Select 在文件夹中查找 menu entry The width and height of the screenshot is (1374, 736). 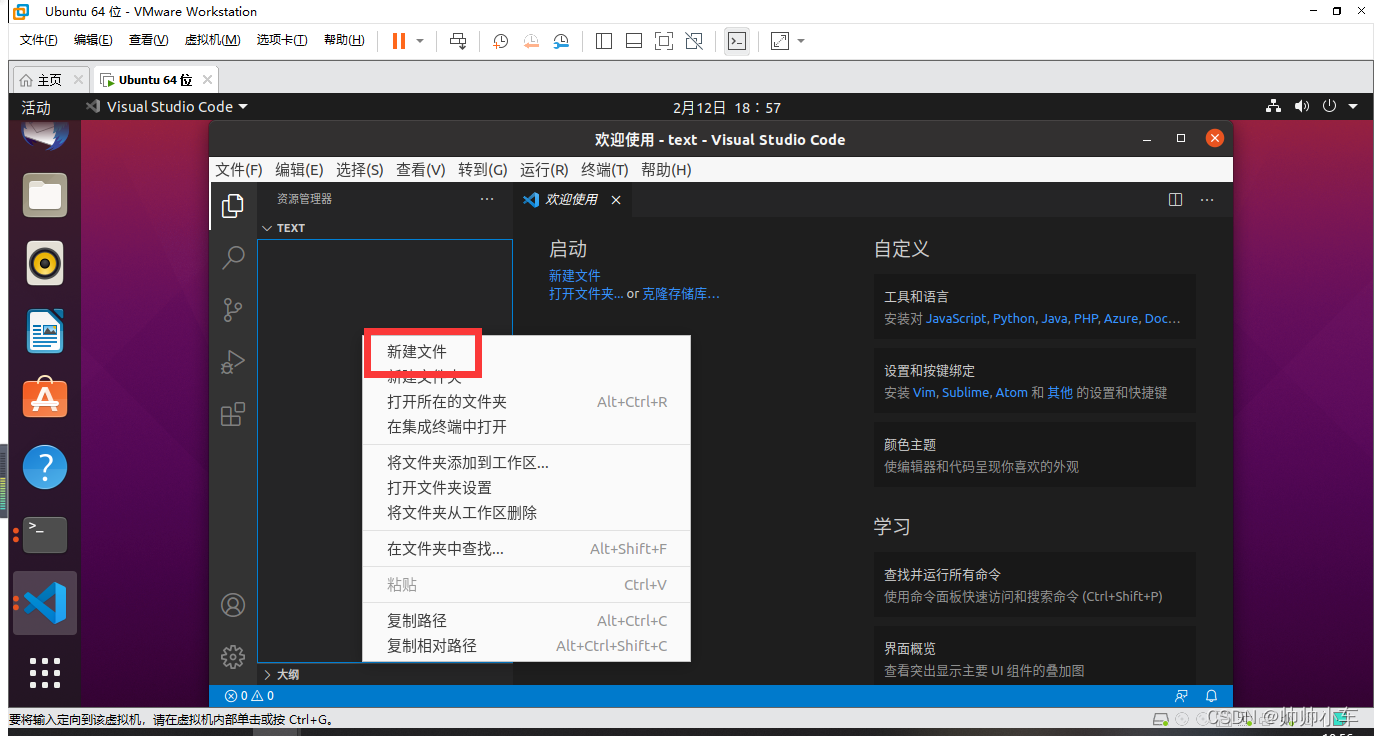(x=526, y=549)
